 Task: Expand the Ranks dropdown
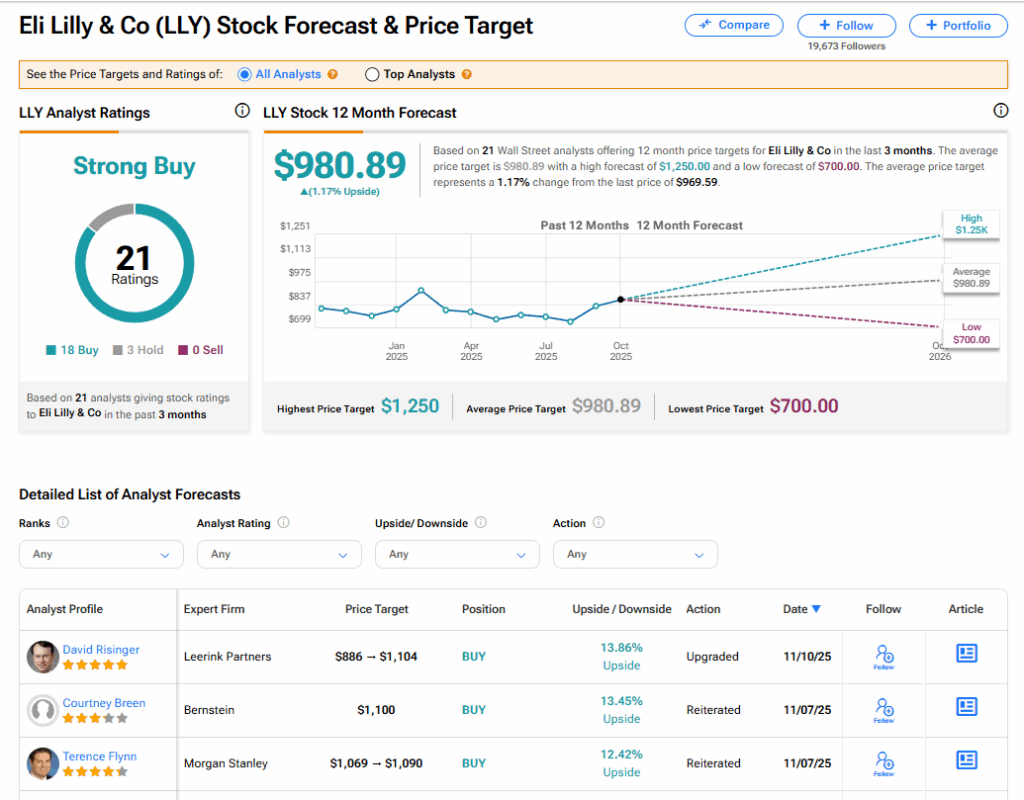101,554
